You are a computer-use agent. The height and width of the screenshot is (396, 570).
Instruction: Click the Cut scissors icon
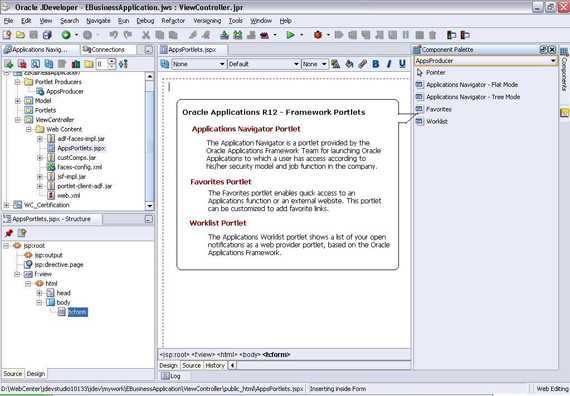point(146,35)
